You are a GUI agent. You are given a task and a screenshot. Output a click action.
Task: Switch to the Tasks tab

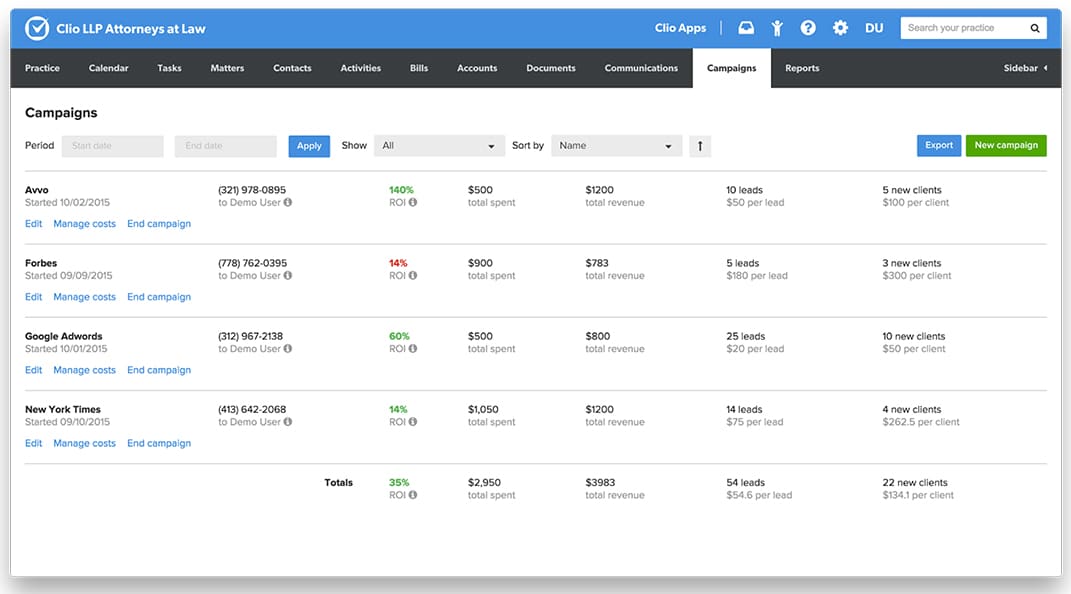[169, 68]
